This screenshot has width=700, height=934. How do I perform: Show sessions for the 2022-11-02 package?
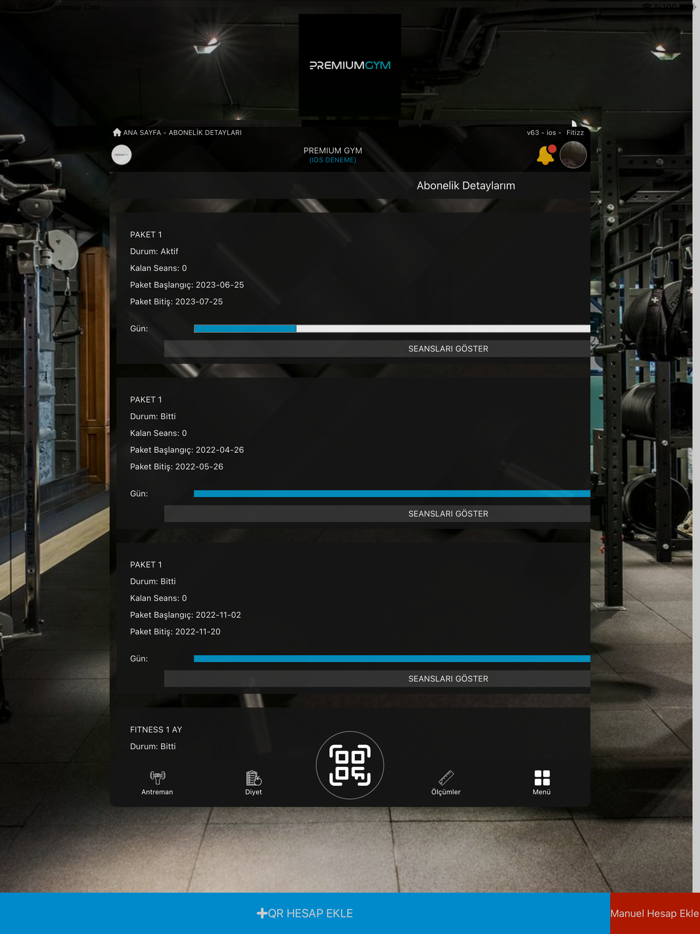(377, 678)
